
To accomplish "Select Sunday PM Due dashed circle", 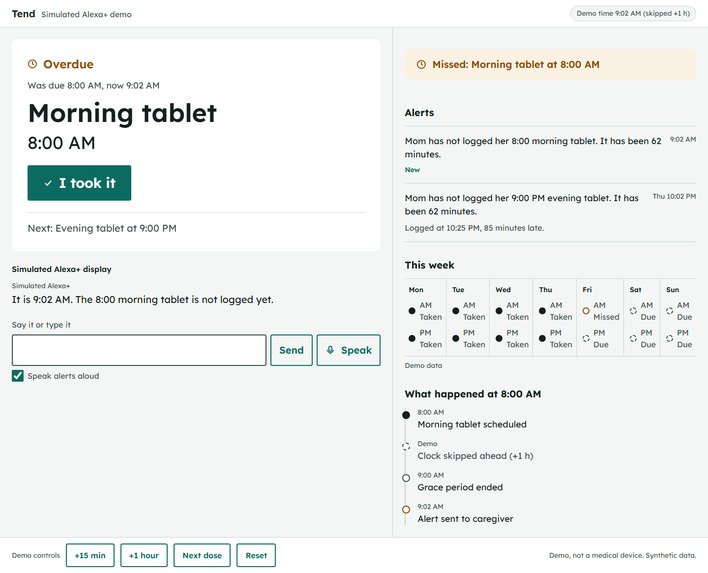I will pyautogui.click(x=670, y=338).
